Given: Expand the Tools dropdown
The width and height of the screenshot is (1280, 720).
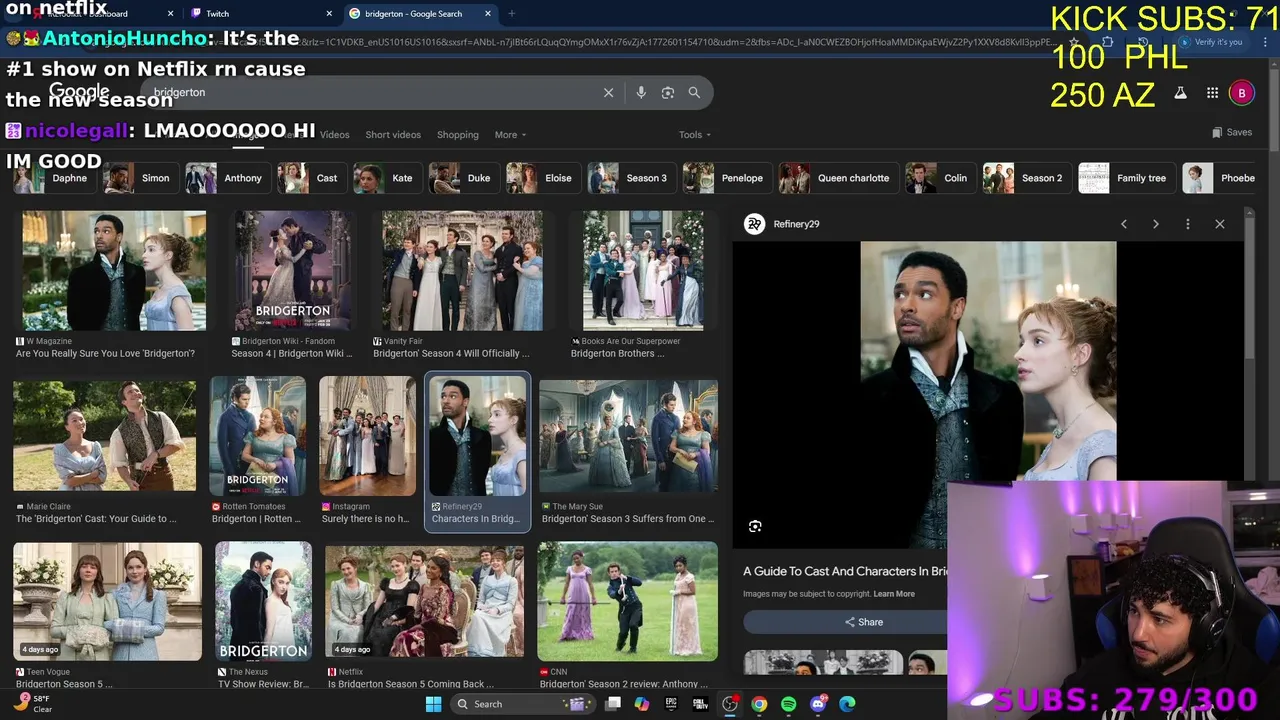Looking at the screenshot, I should pos(695,135).
